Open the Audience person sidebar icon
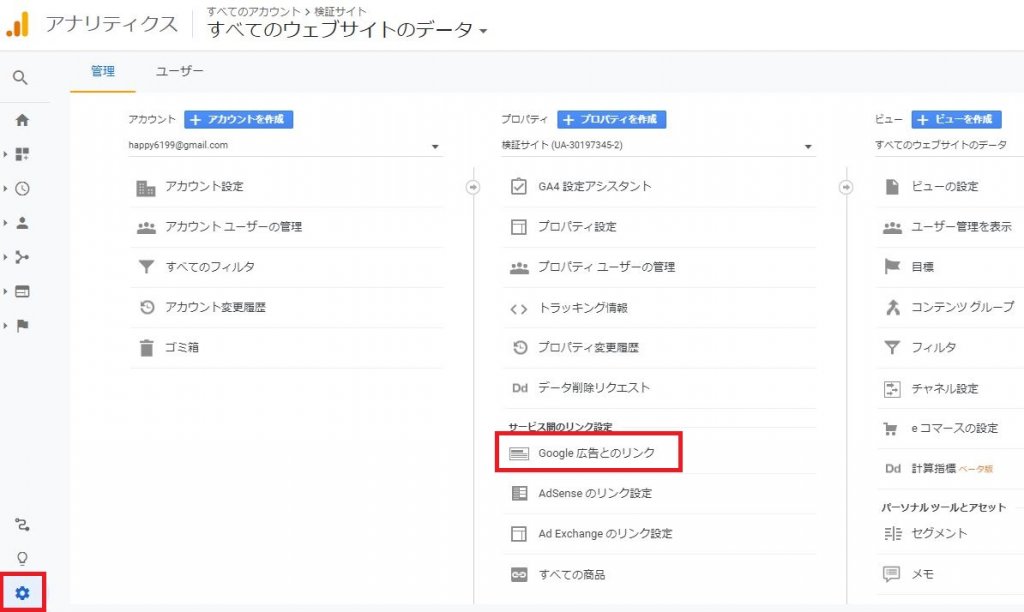The height and width of the screenshot is (612, 1024). coord(22,223)
